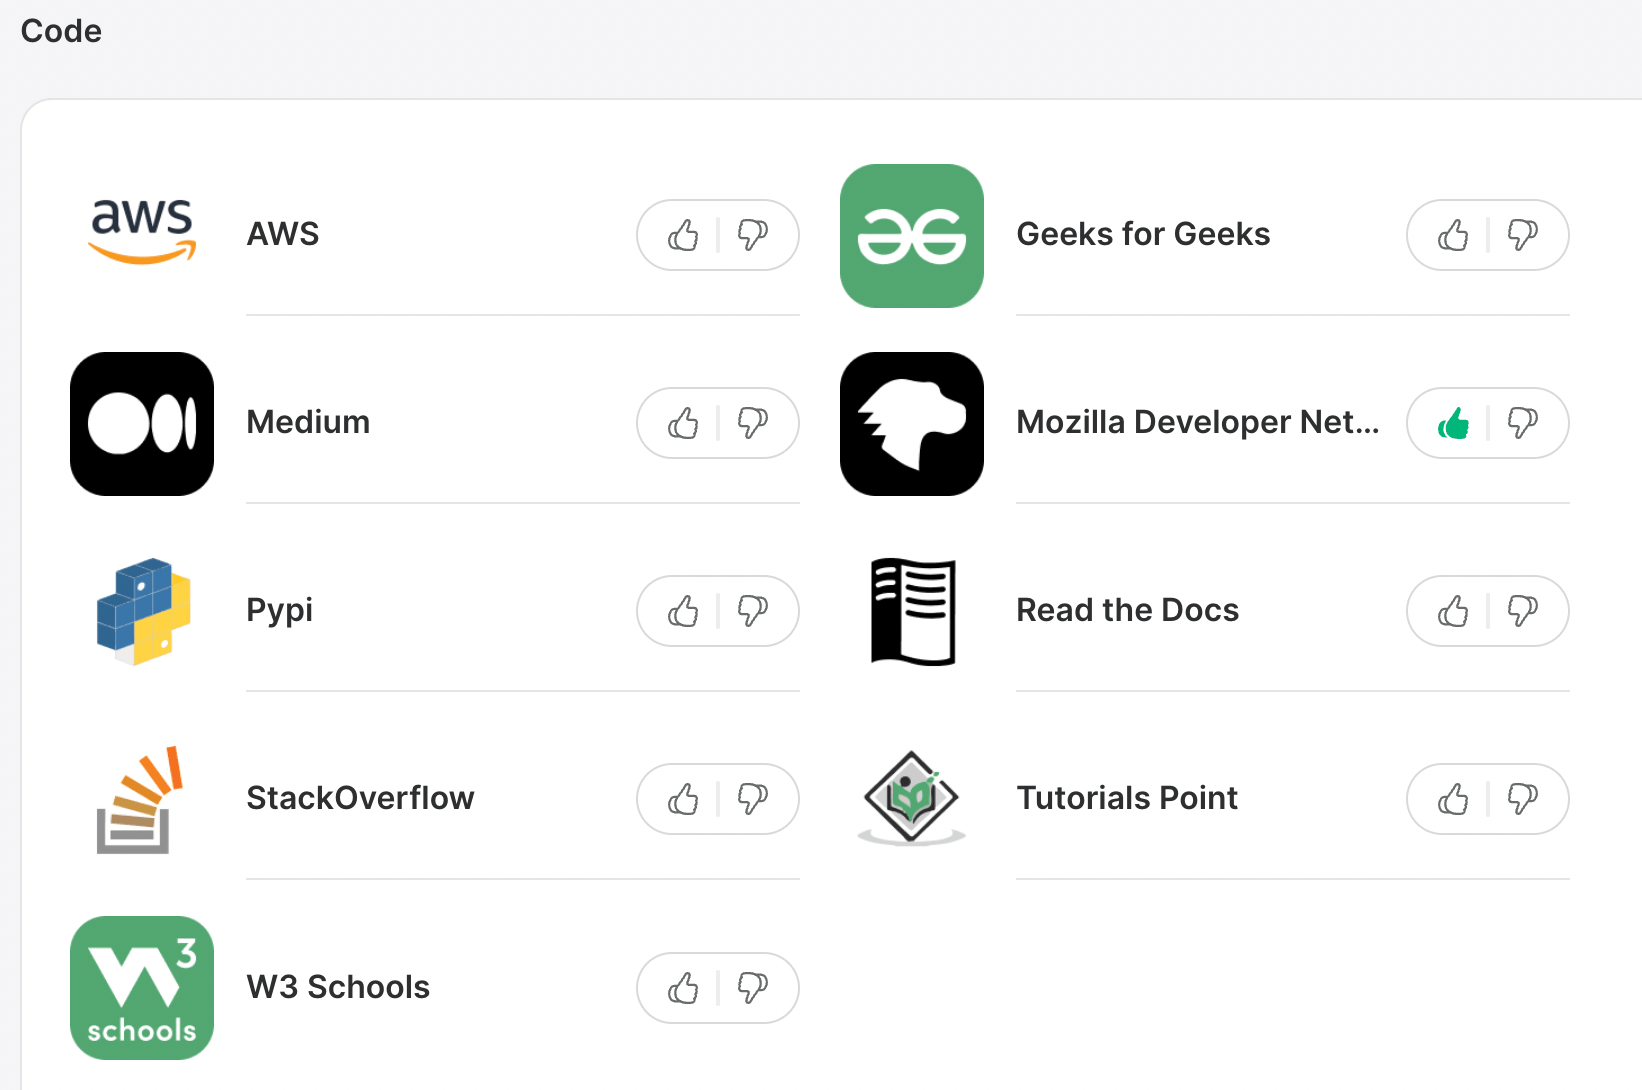The image size is (1642, 1090).
Task: Dislike the Mozilla Developer Network source
Action: pos(1523,423)
